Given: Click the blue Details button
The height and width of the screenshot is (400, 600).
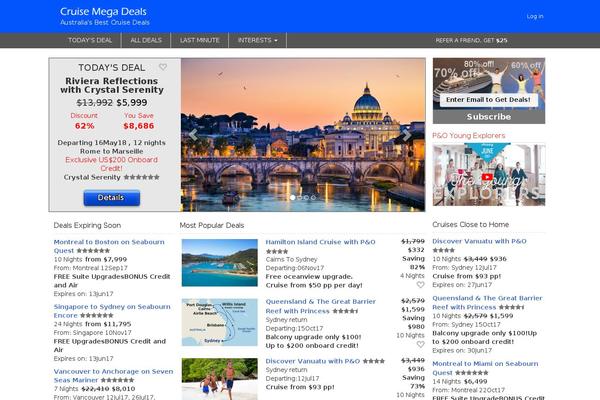Looking at the screenshot, I should (x=111, y=198).
